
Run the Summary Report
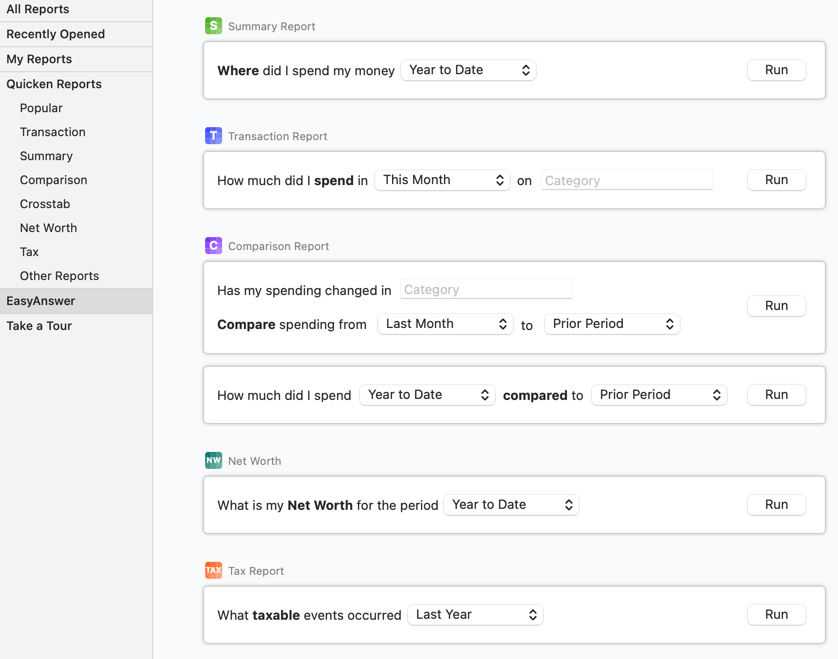[776, 69]
